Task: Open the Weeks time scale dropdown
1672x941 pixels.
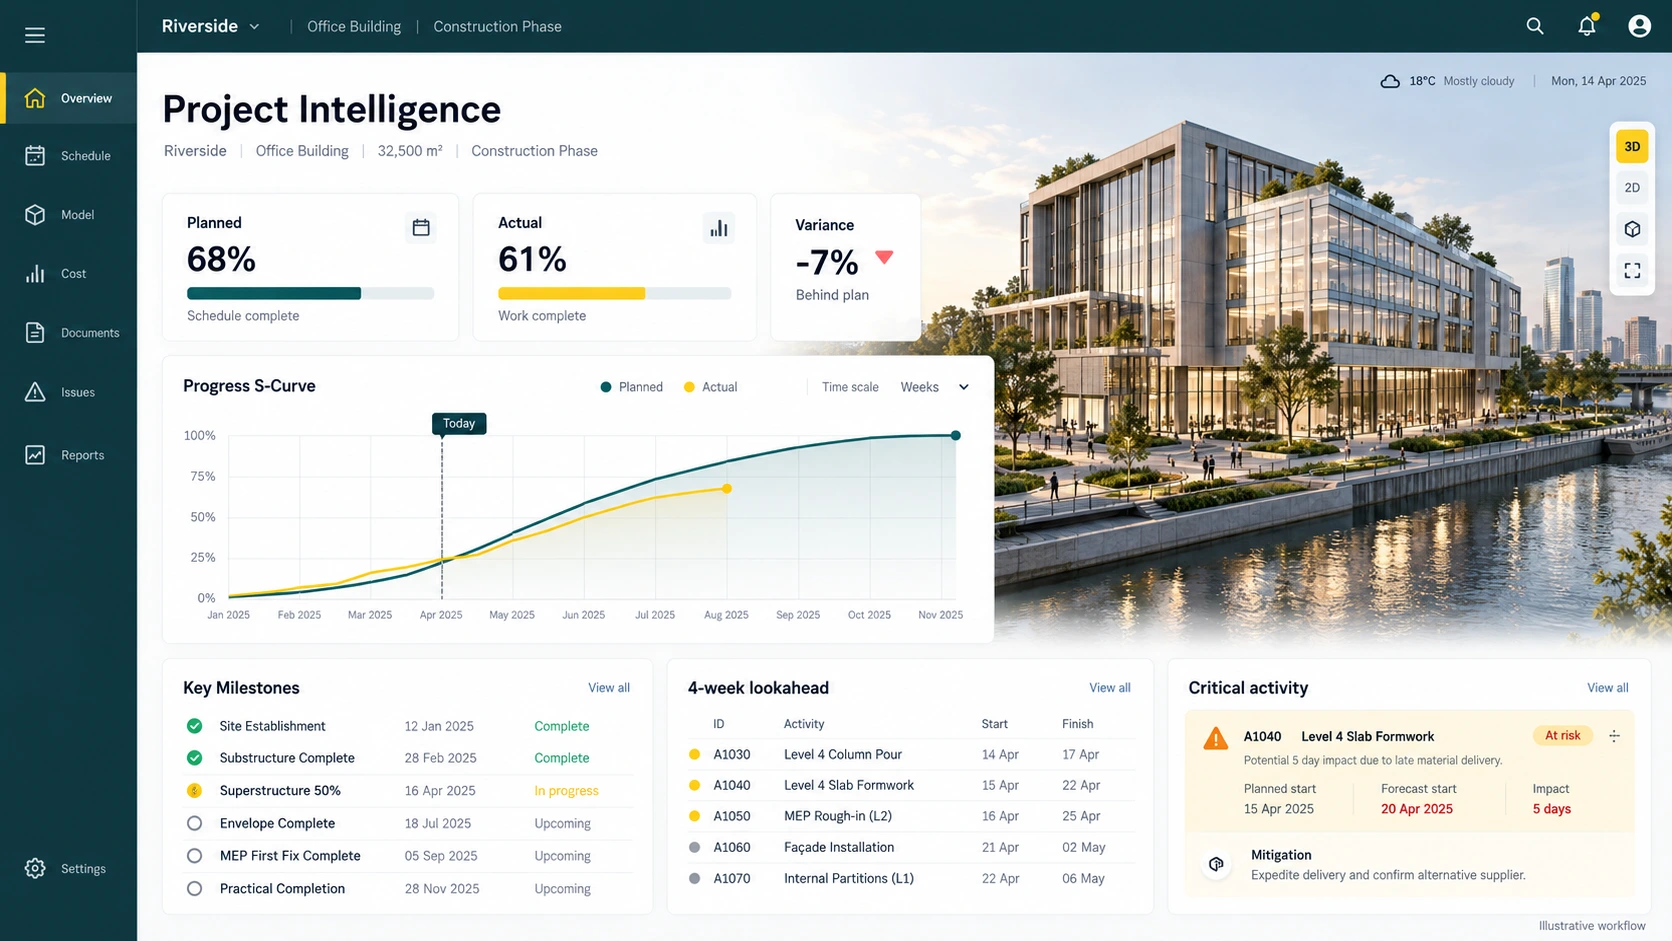Action: [x=934, y=387]
